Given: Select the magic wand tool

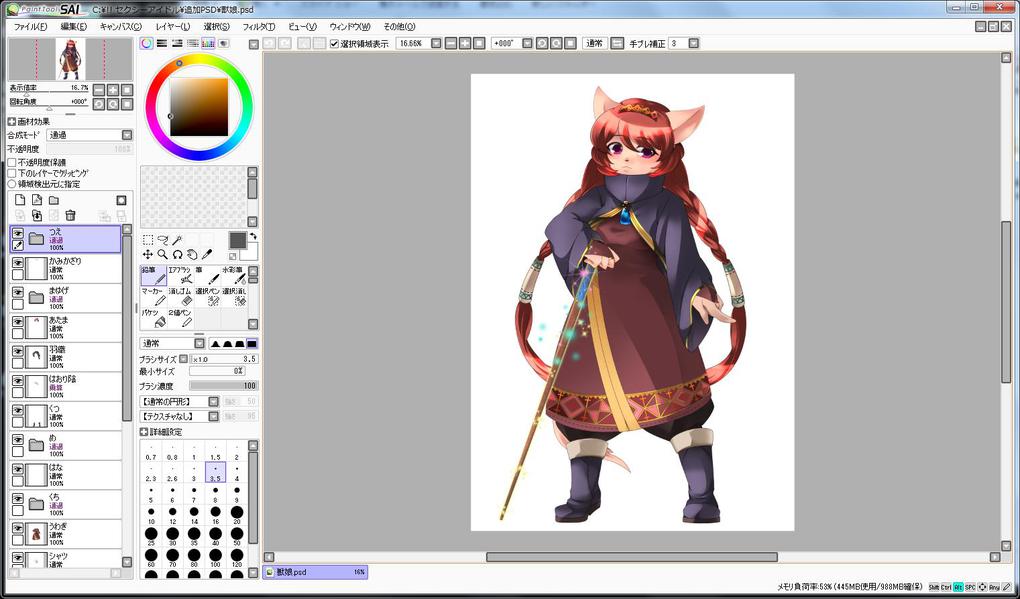Looking at the screenshot, I should 177,240.
